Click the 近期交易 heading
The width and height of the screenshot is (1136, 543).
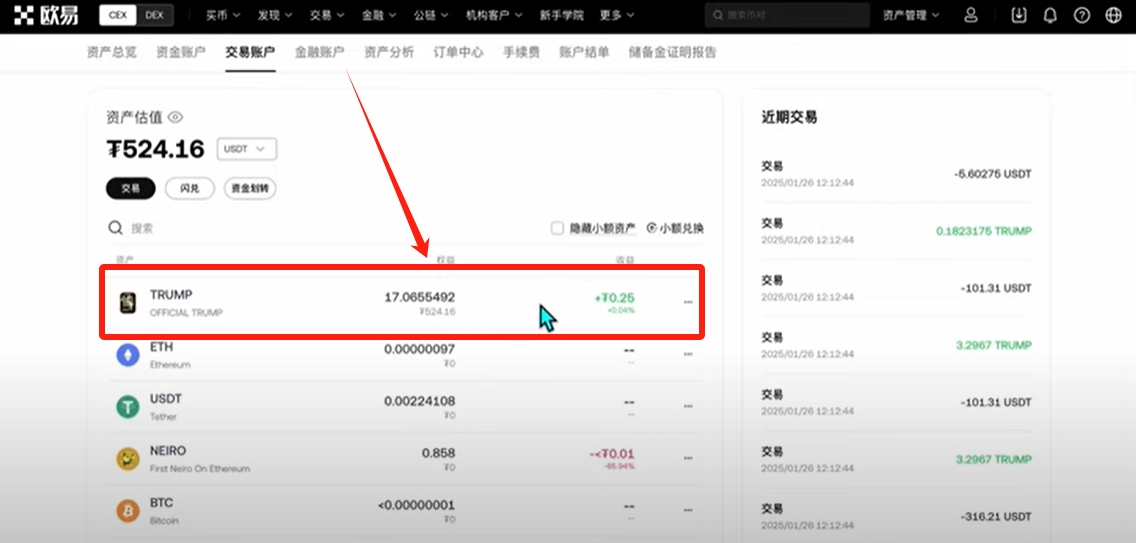(789, 117)
